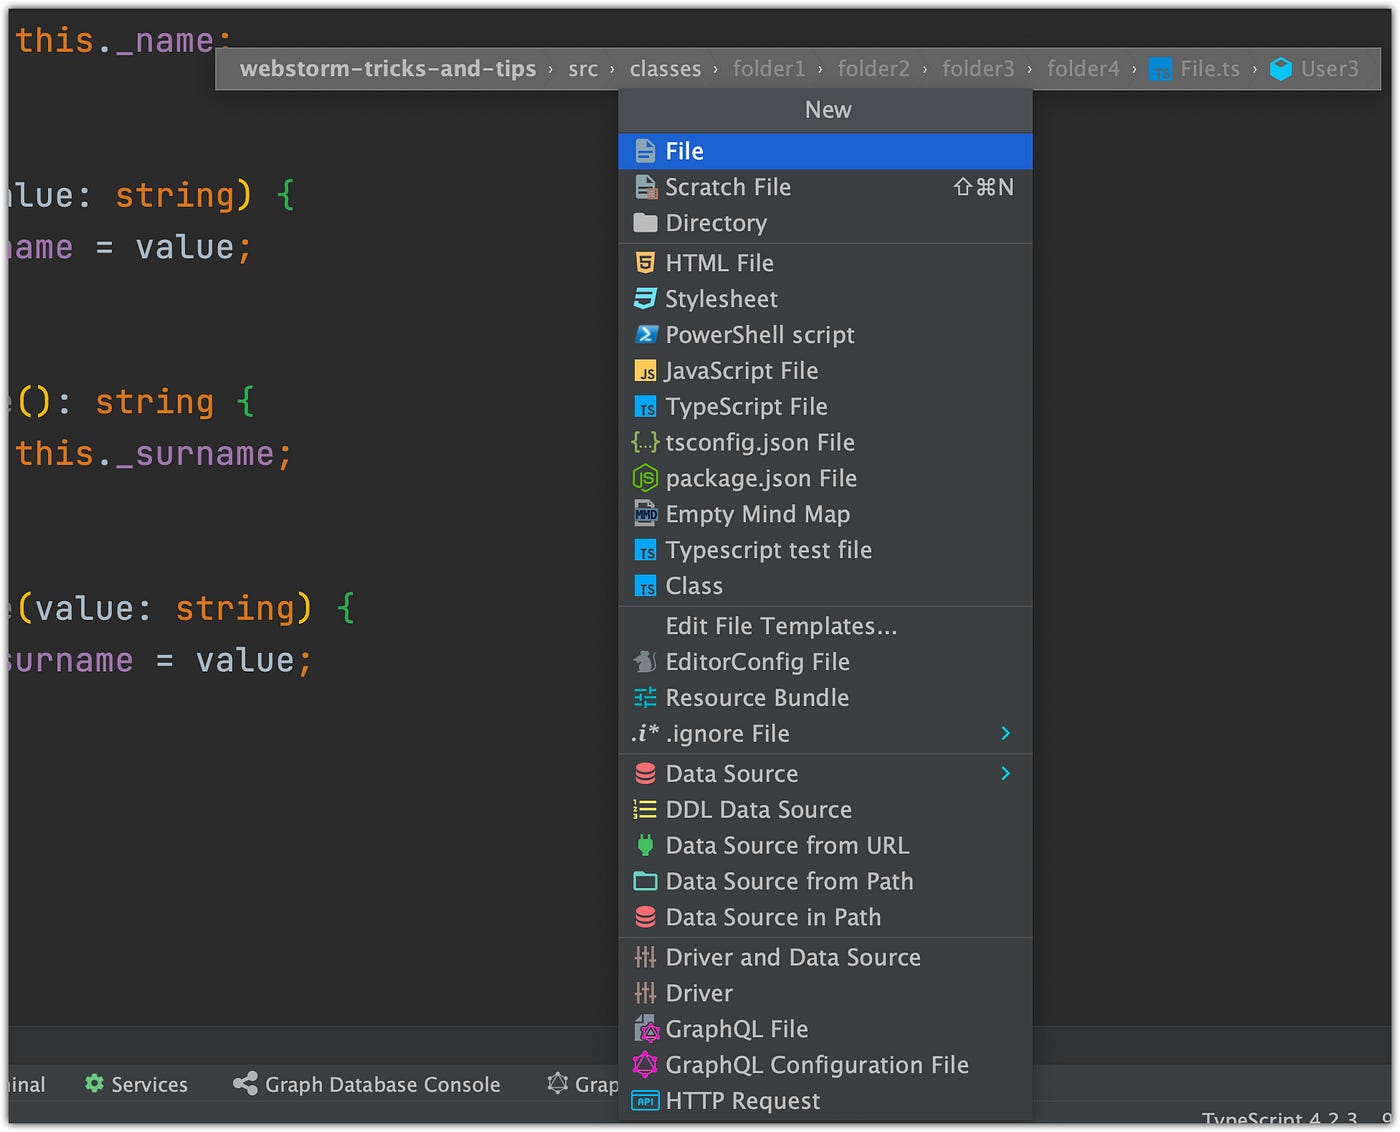Open the Graph Database Console
The height and width of the screenshot is (1132, 1400).
382,1084
